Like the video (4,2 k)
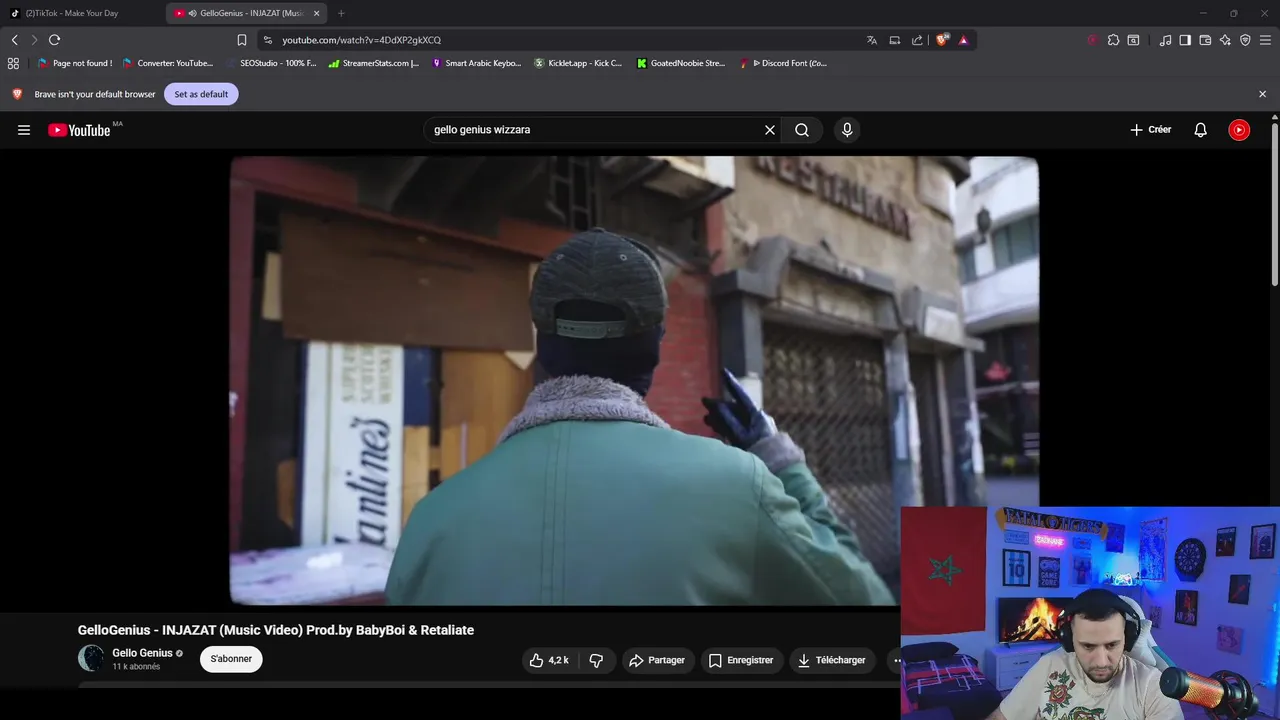 pos(549,660)
